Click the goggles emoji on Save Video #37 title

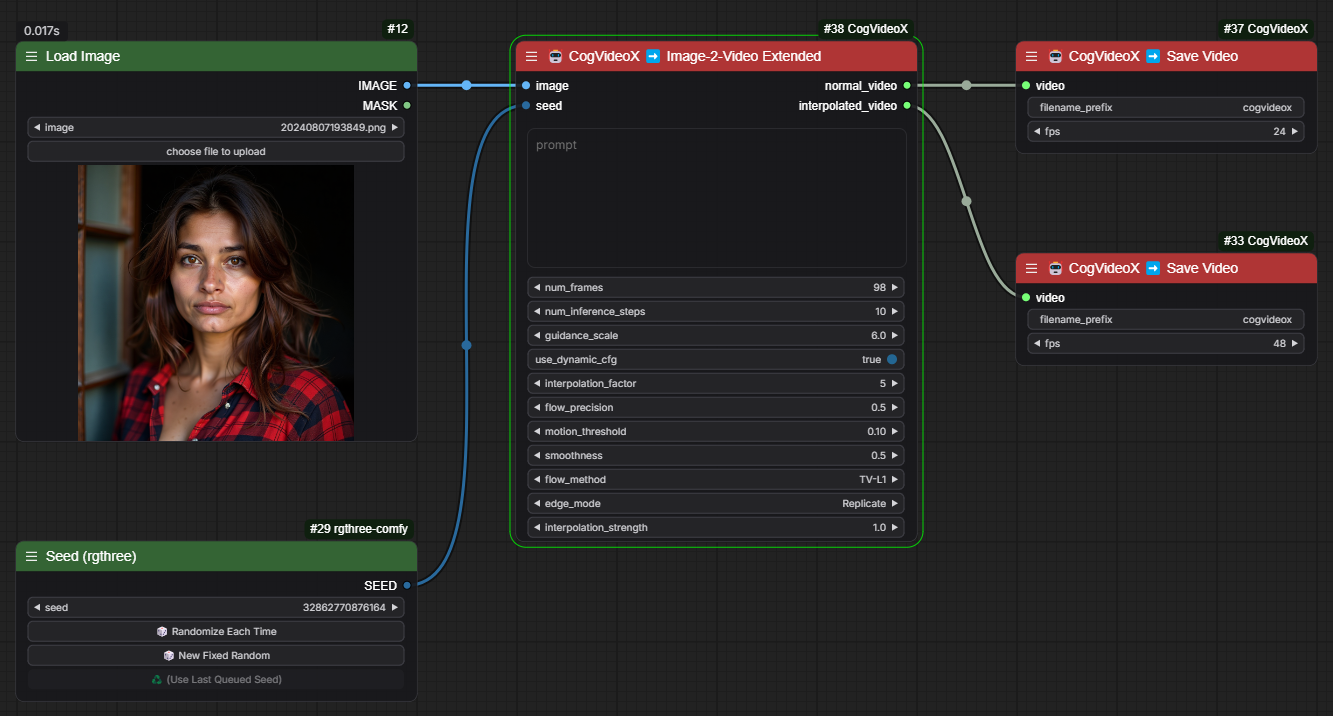coord(1056,56)
